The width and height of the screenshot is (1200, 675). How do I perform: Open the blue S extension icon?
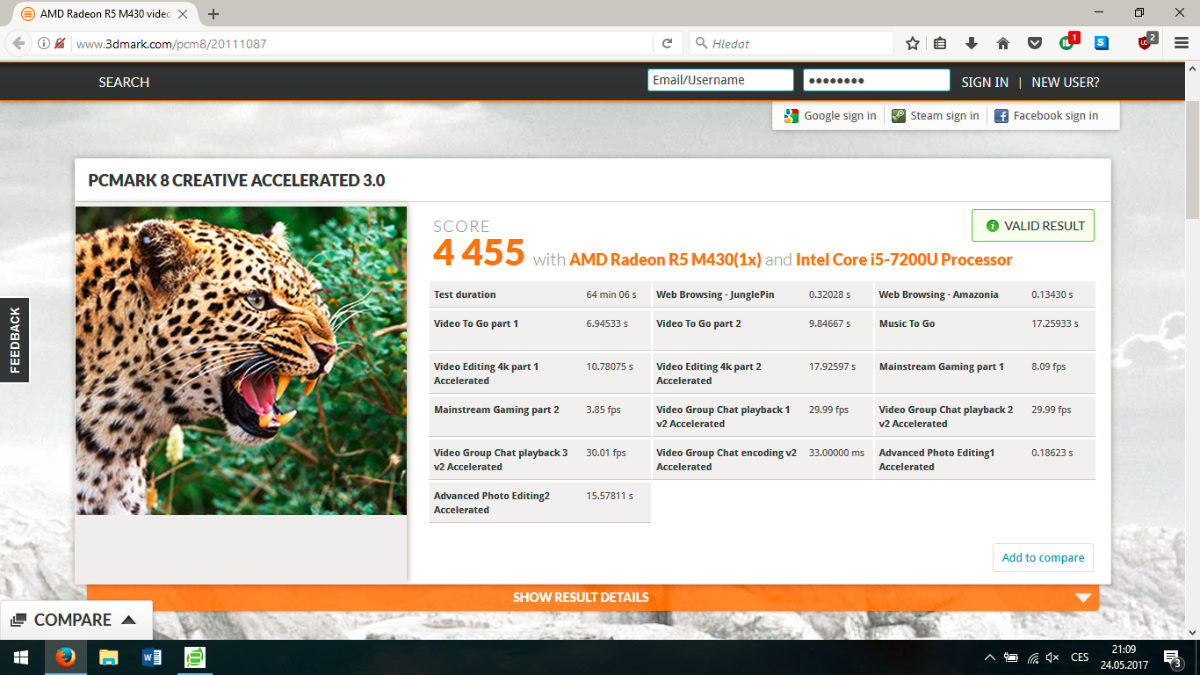tap(1101, 43)
